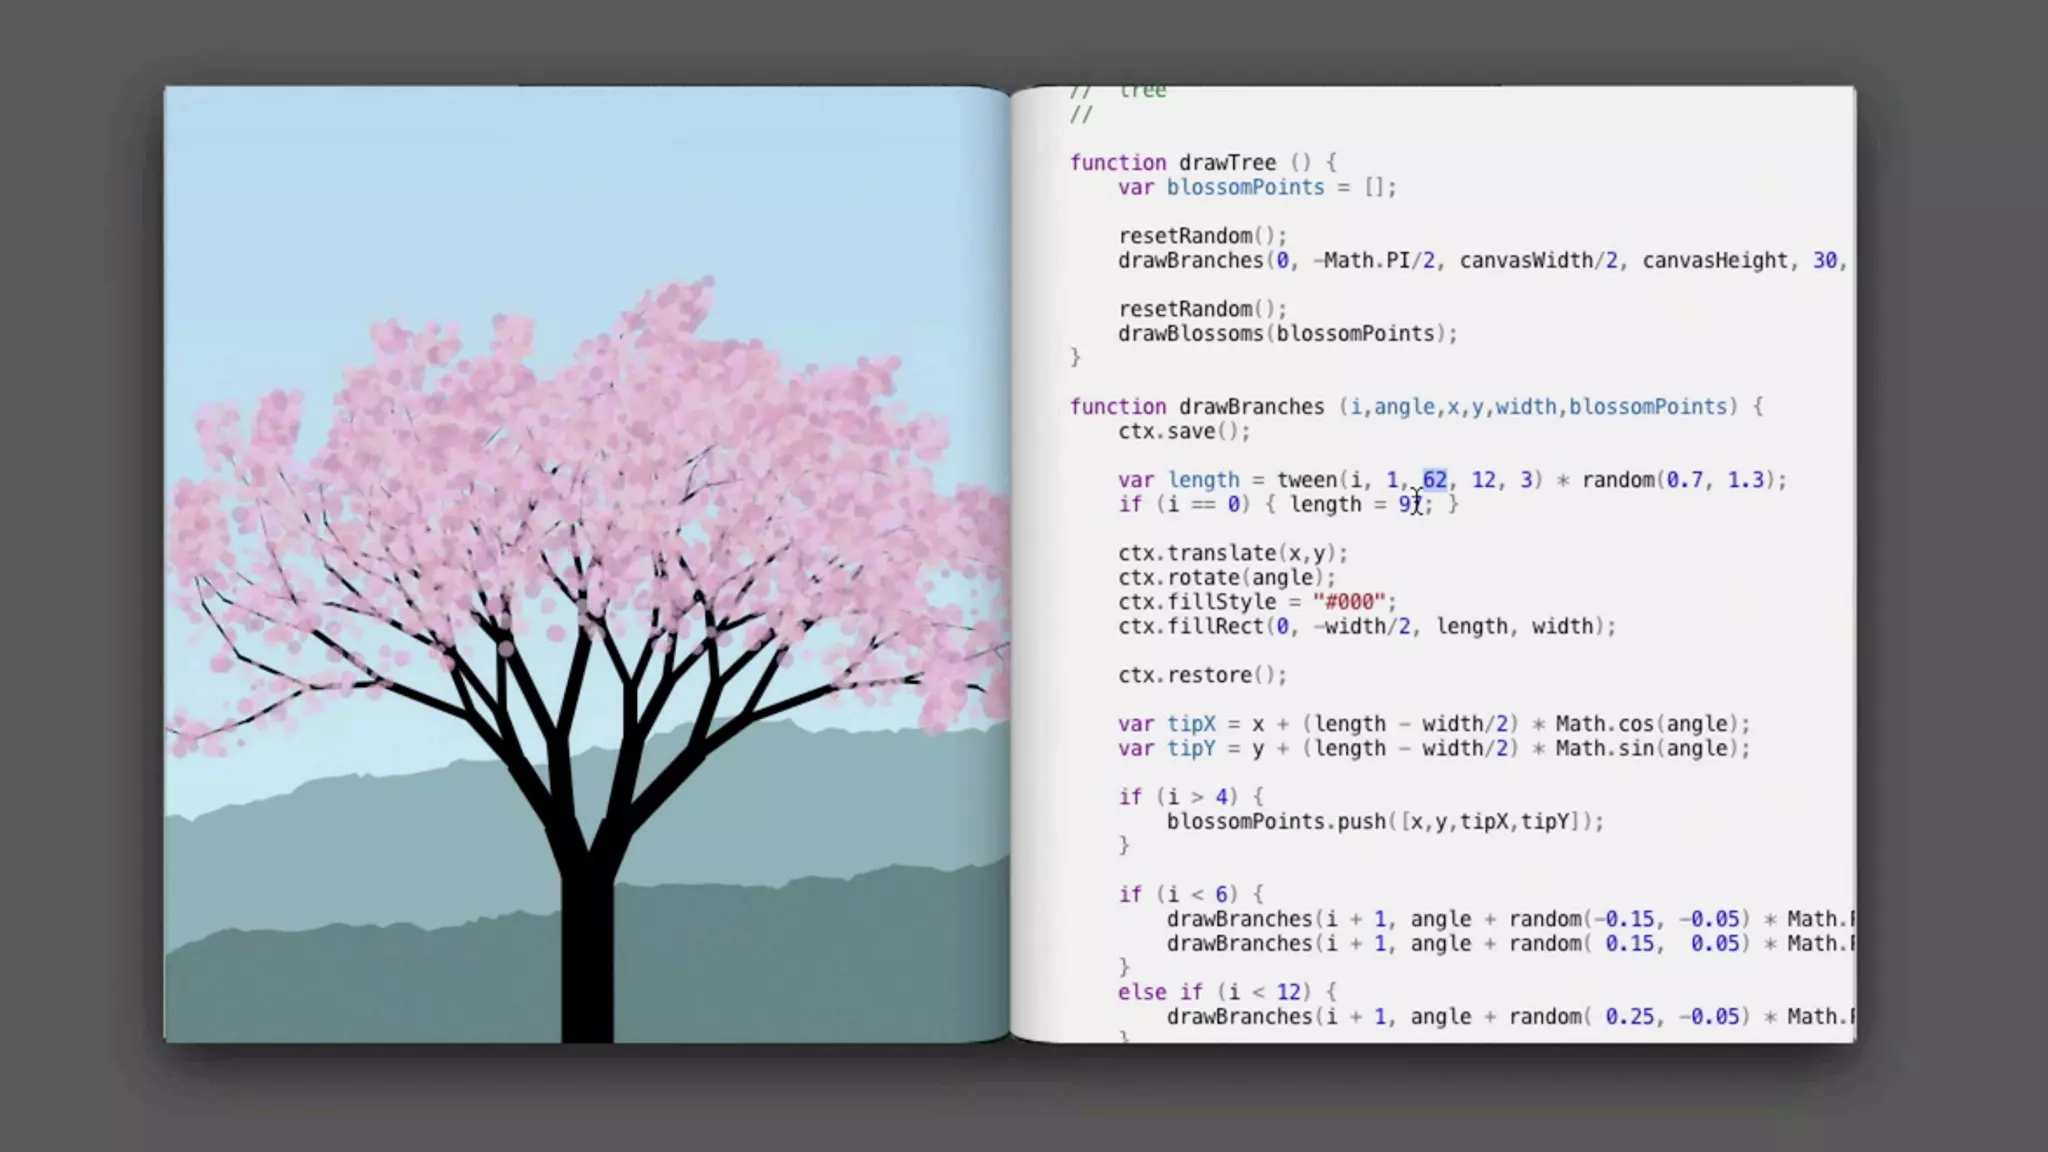
Task: Click the -0.15 value in recursive drawBranches call
Action: pos(1623,919)
